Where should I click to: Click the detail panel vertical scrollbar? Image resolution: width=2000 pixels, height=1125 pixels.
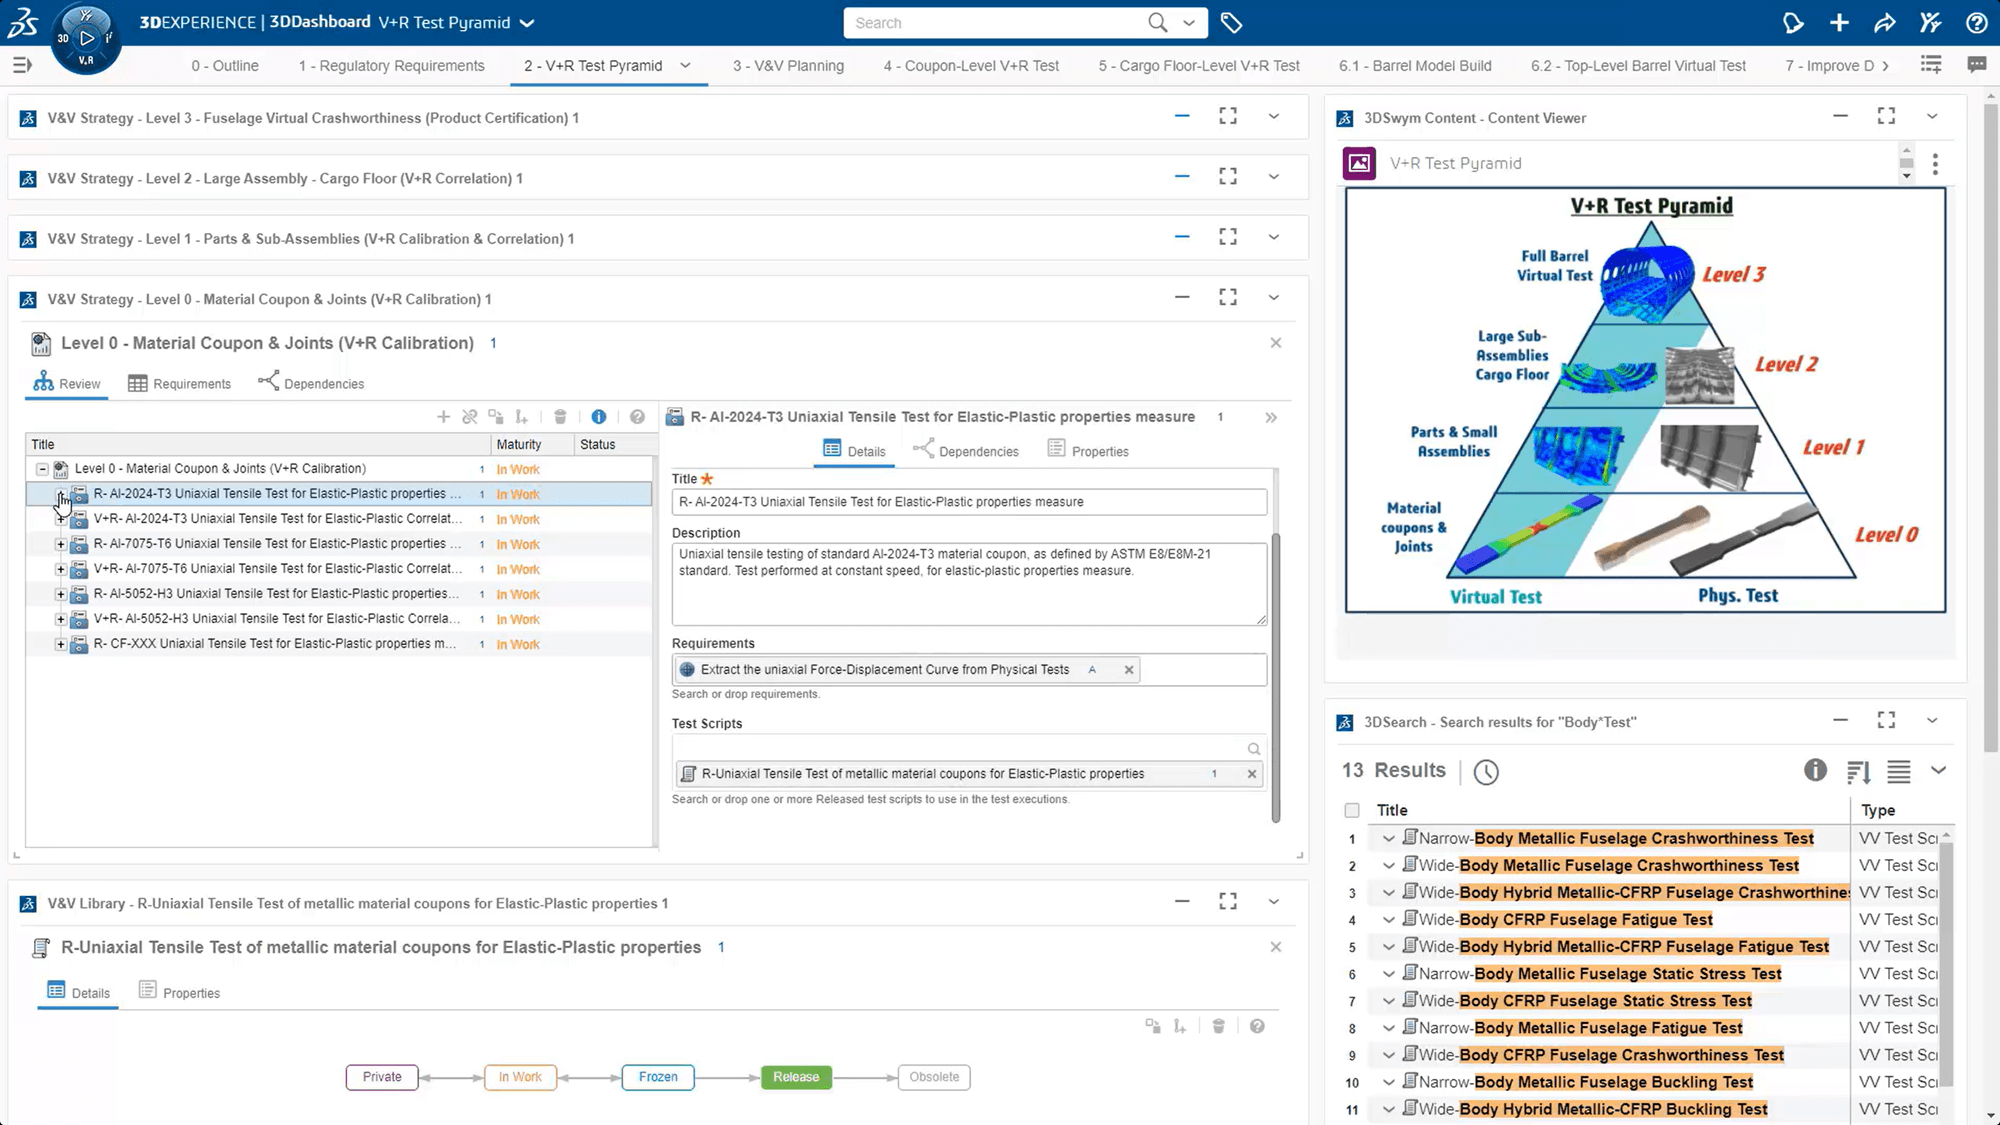click(1276, 680)
